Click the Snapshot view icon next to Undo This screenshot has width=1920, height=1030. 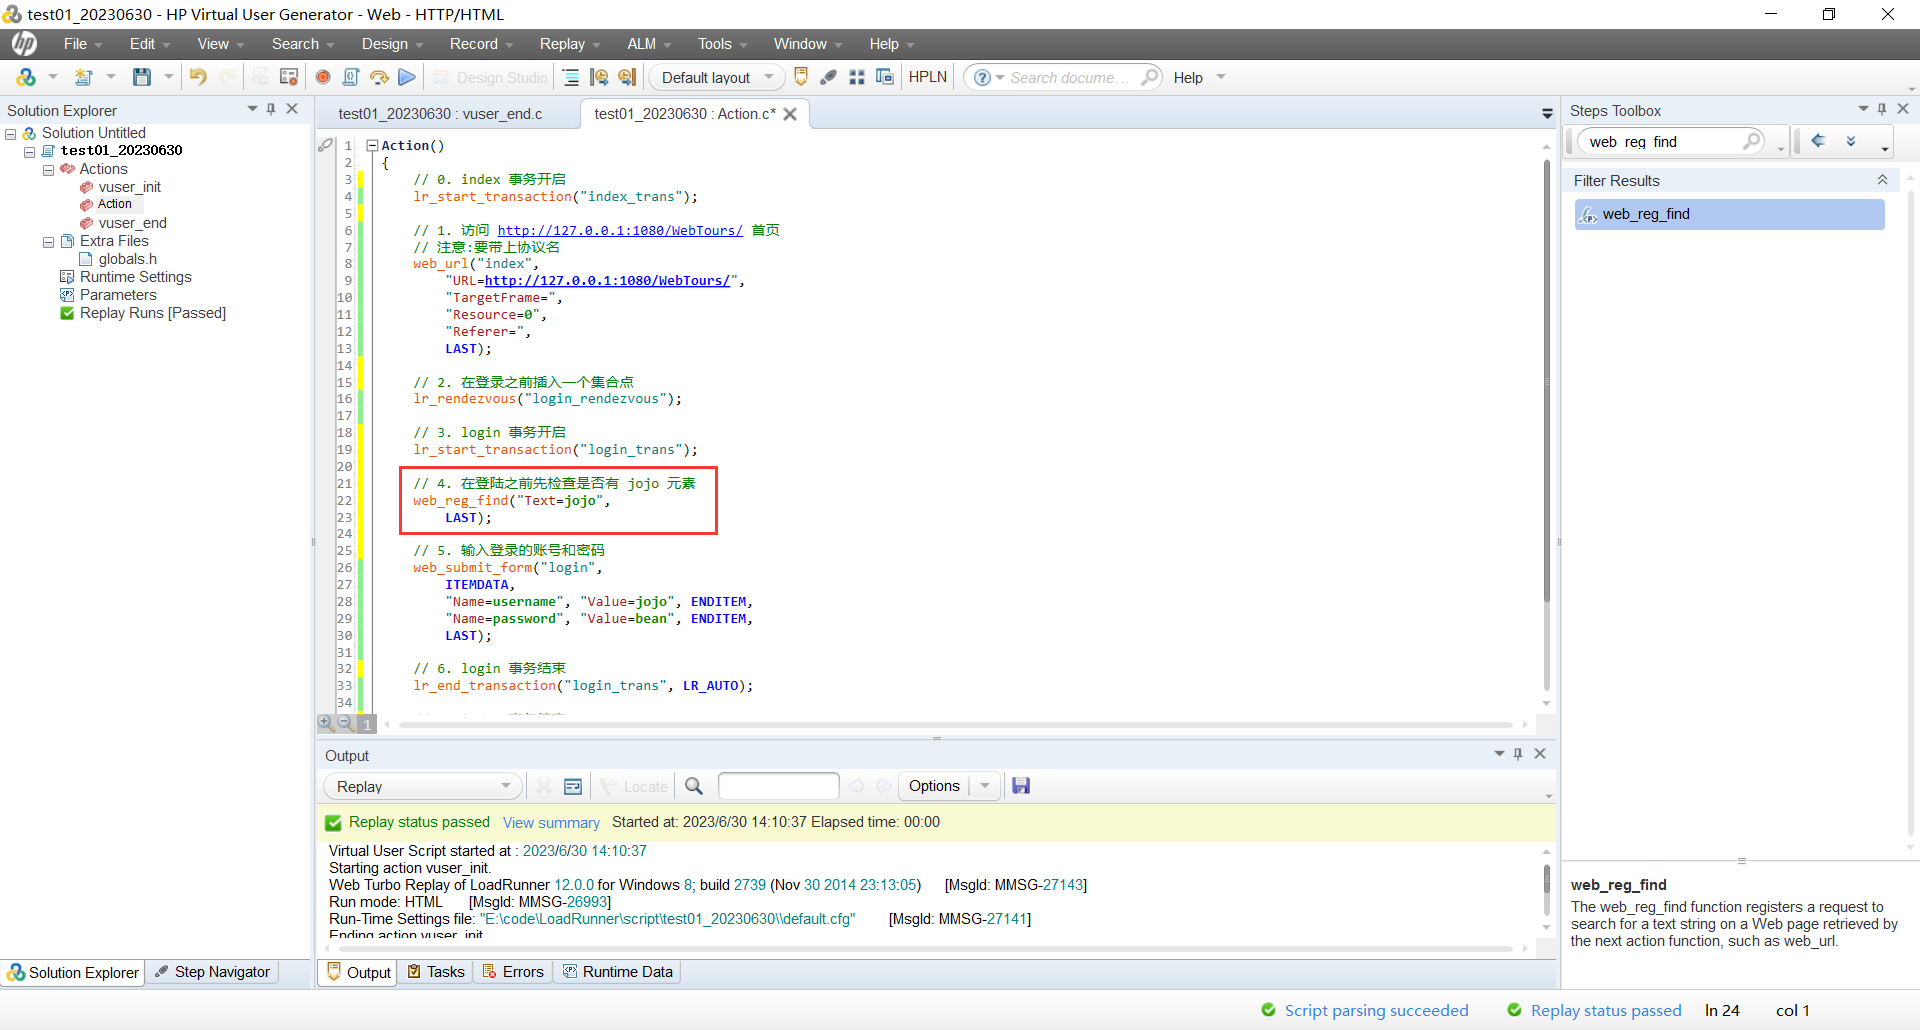click(x=289, y=77)
